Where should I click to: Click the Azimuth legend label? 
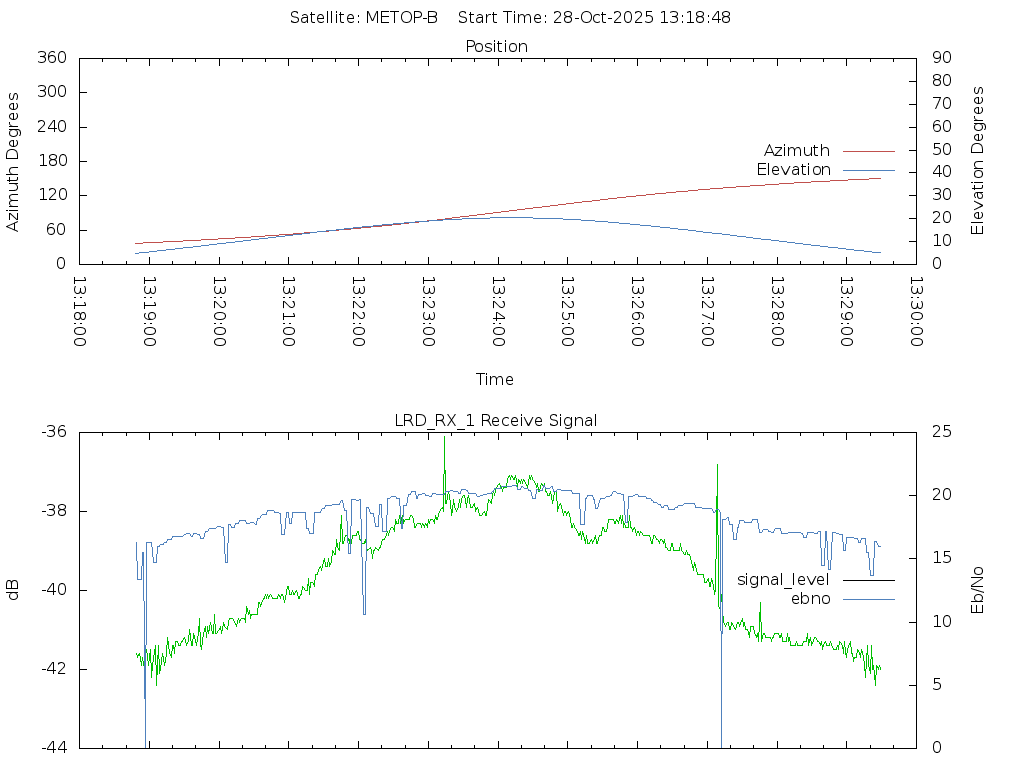796,151
